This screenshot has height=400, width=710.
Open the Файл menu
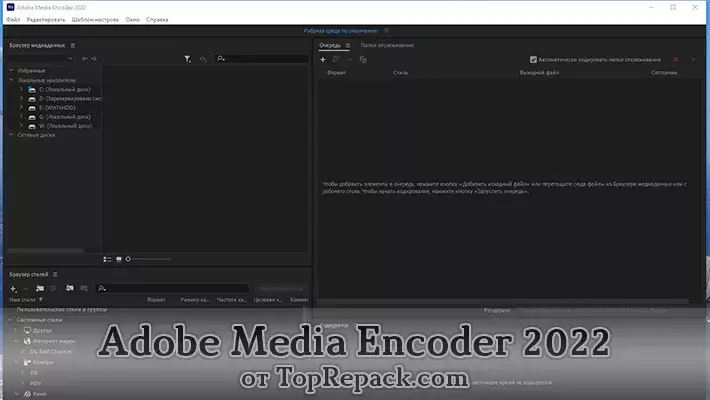tap(13, 19)
